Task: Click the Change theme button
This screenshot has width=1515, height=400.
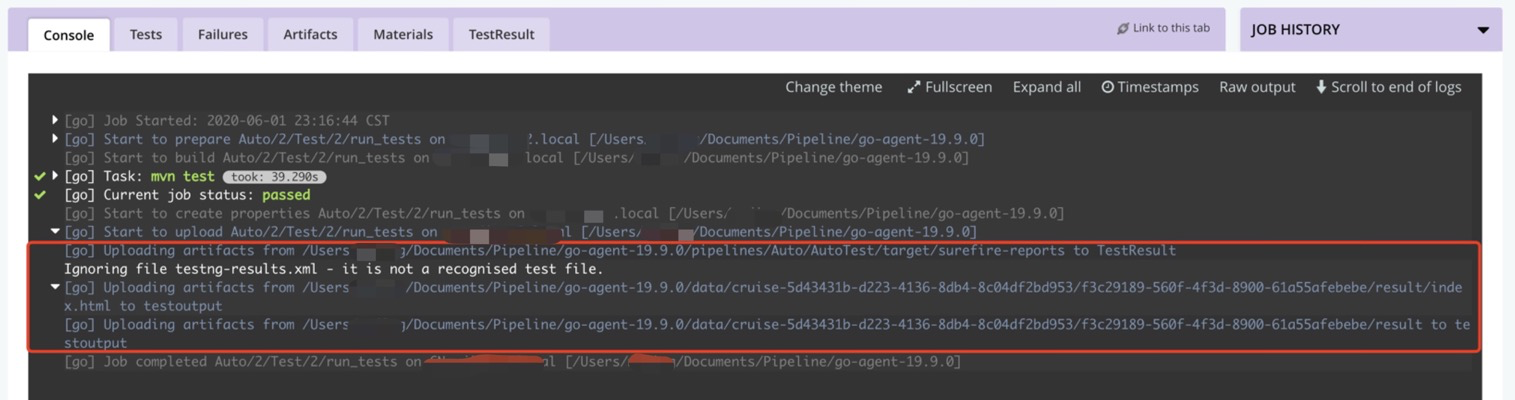Action: (x=833, y=87)
